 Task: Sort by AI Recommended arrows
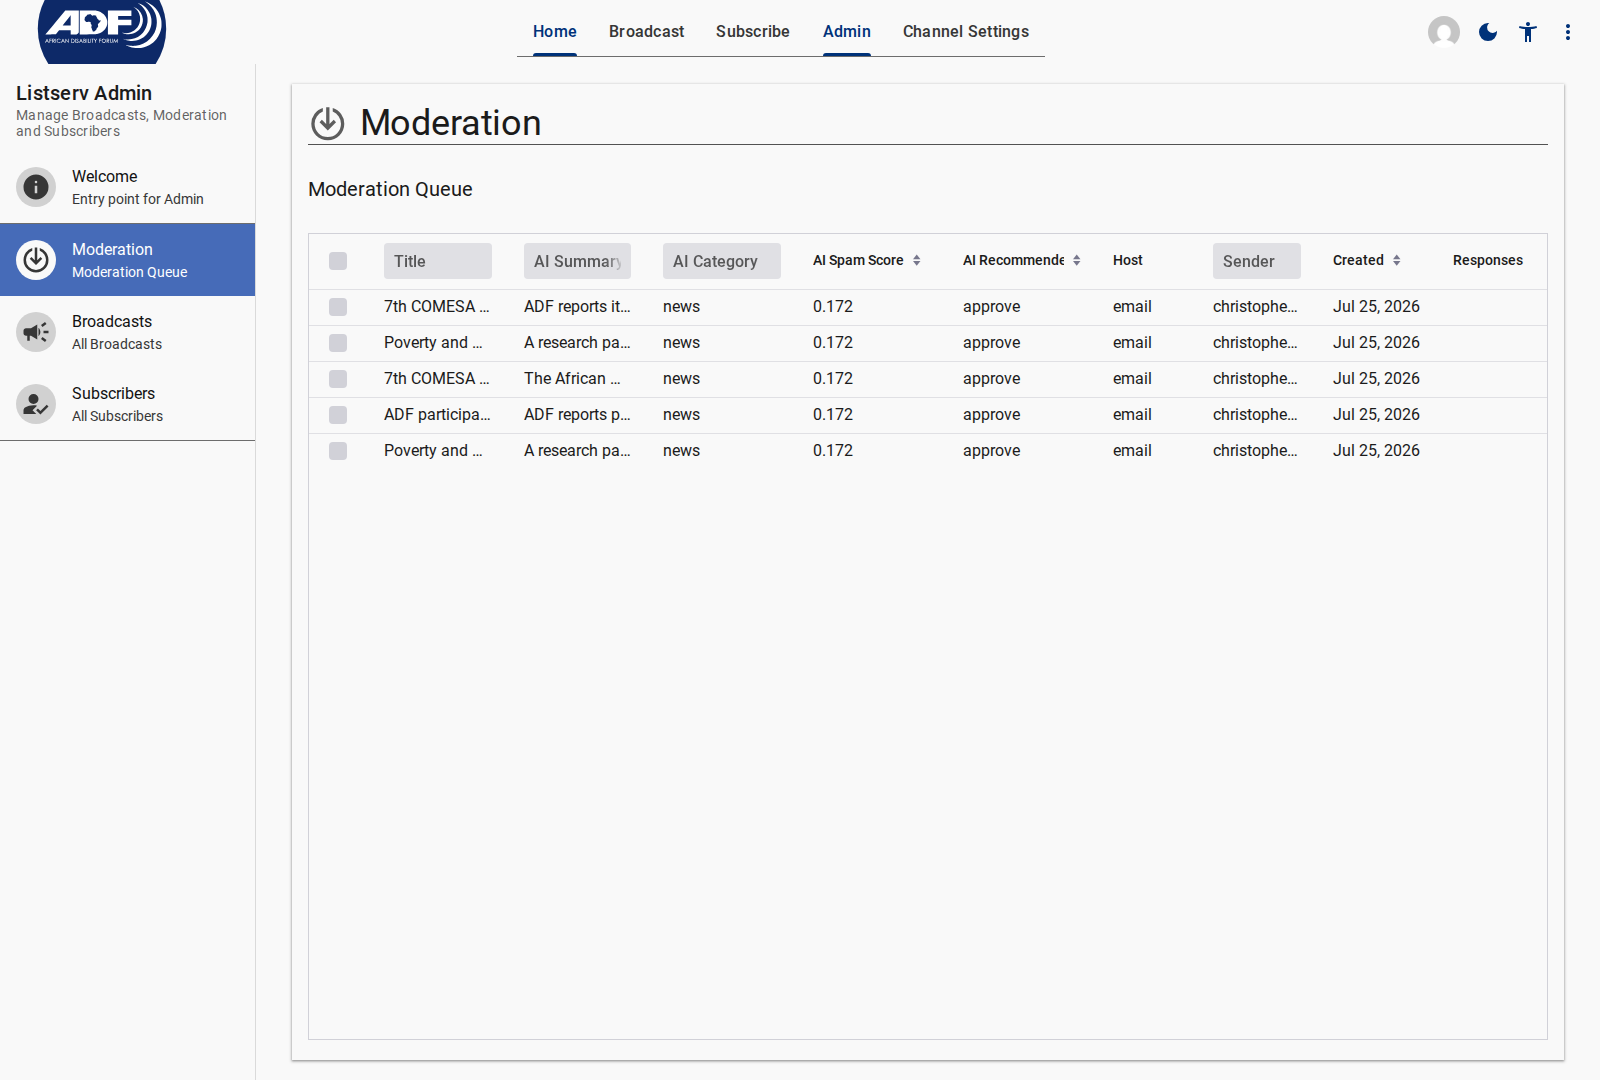click(x=1076, y=260)
